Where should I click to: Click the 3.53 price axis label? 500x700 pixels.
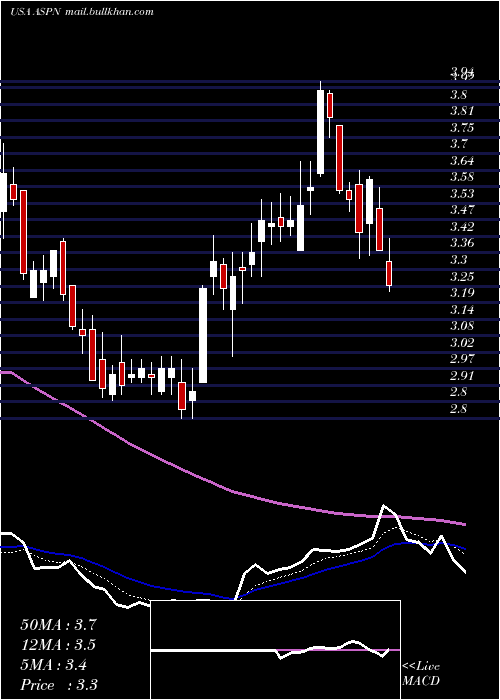coord(462,193)
